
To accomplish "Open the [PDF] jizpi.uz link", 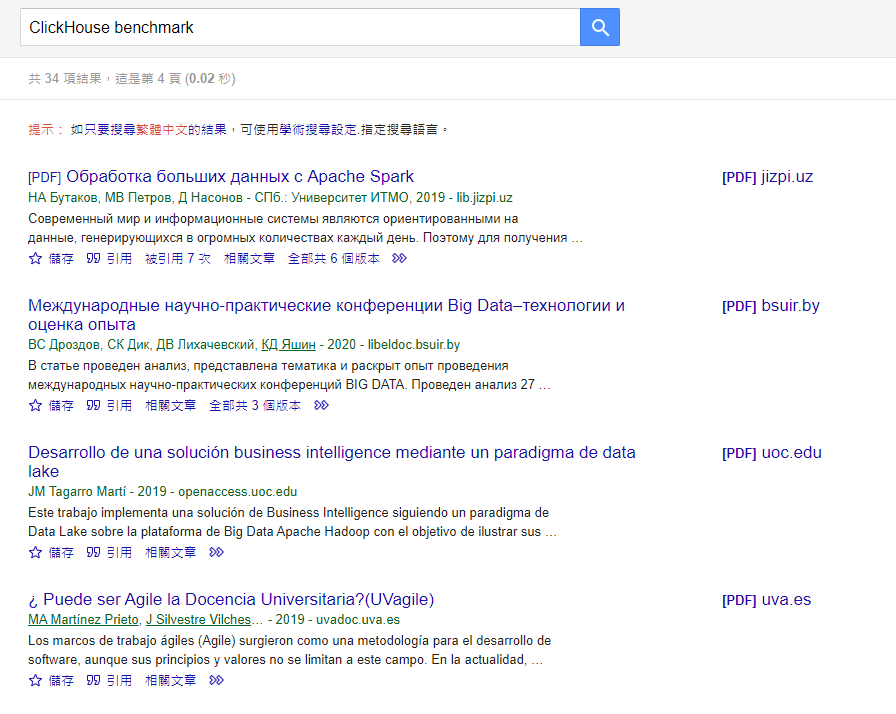I will click(767, 177).
